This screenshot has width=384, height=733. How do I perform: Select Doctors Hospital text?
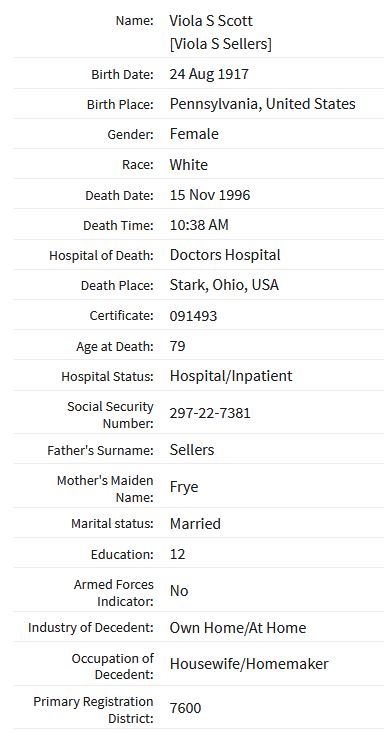coord(225,255)
